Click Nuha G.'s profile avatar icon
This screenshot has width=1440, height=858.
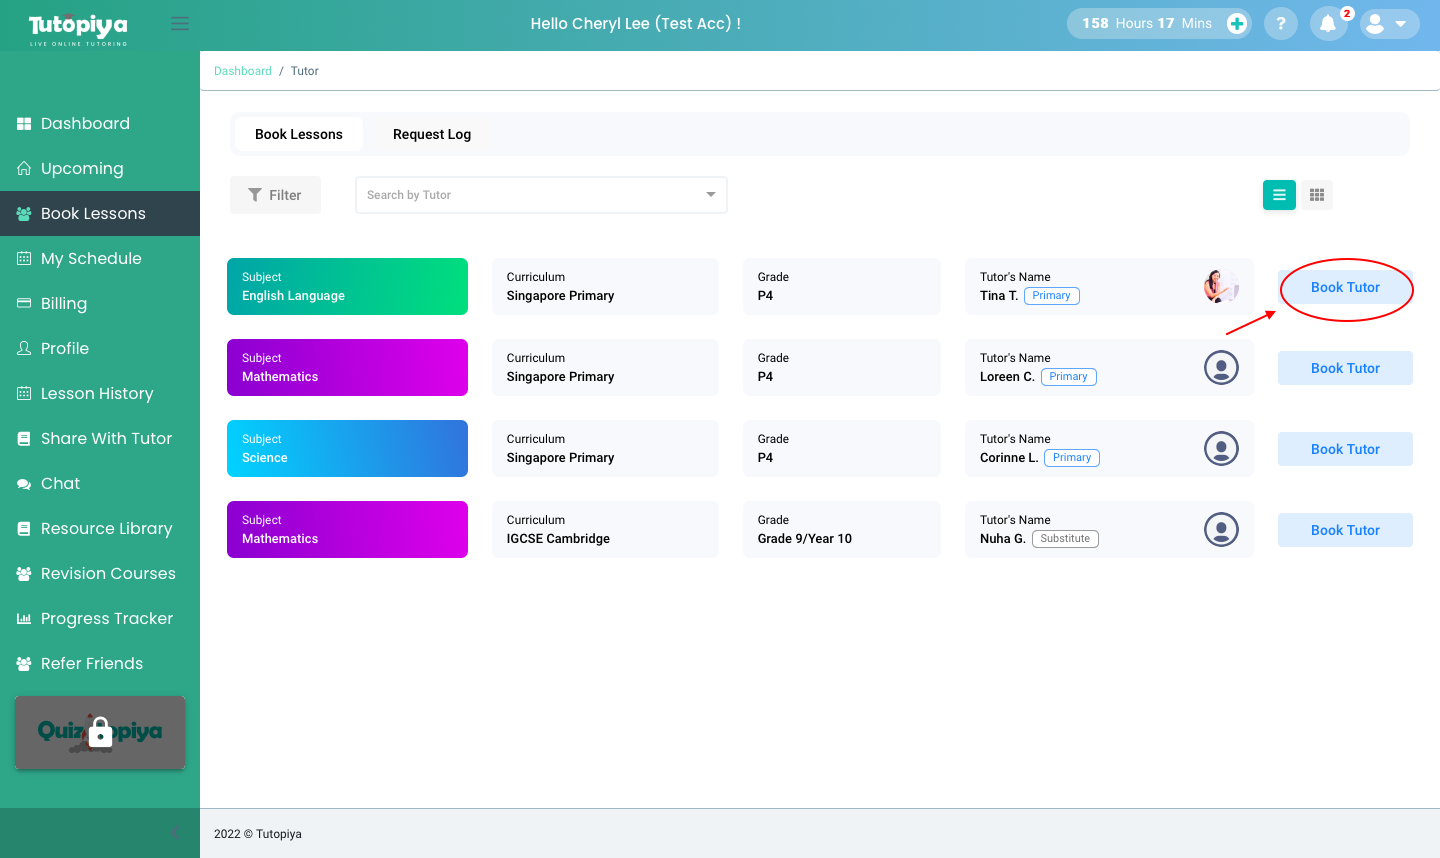(1221, 530)
